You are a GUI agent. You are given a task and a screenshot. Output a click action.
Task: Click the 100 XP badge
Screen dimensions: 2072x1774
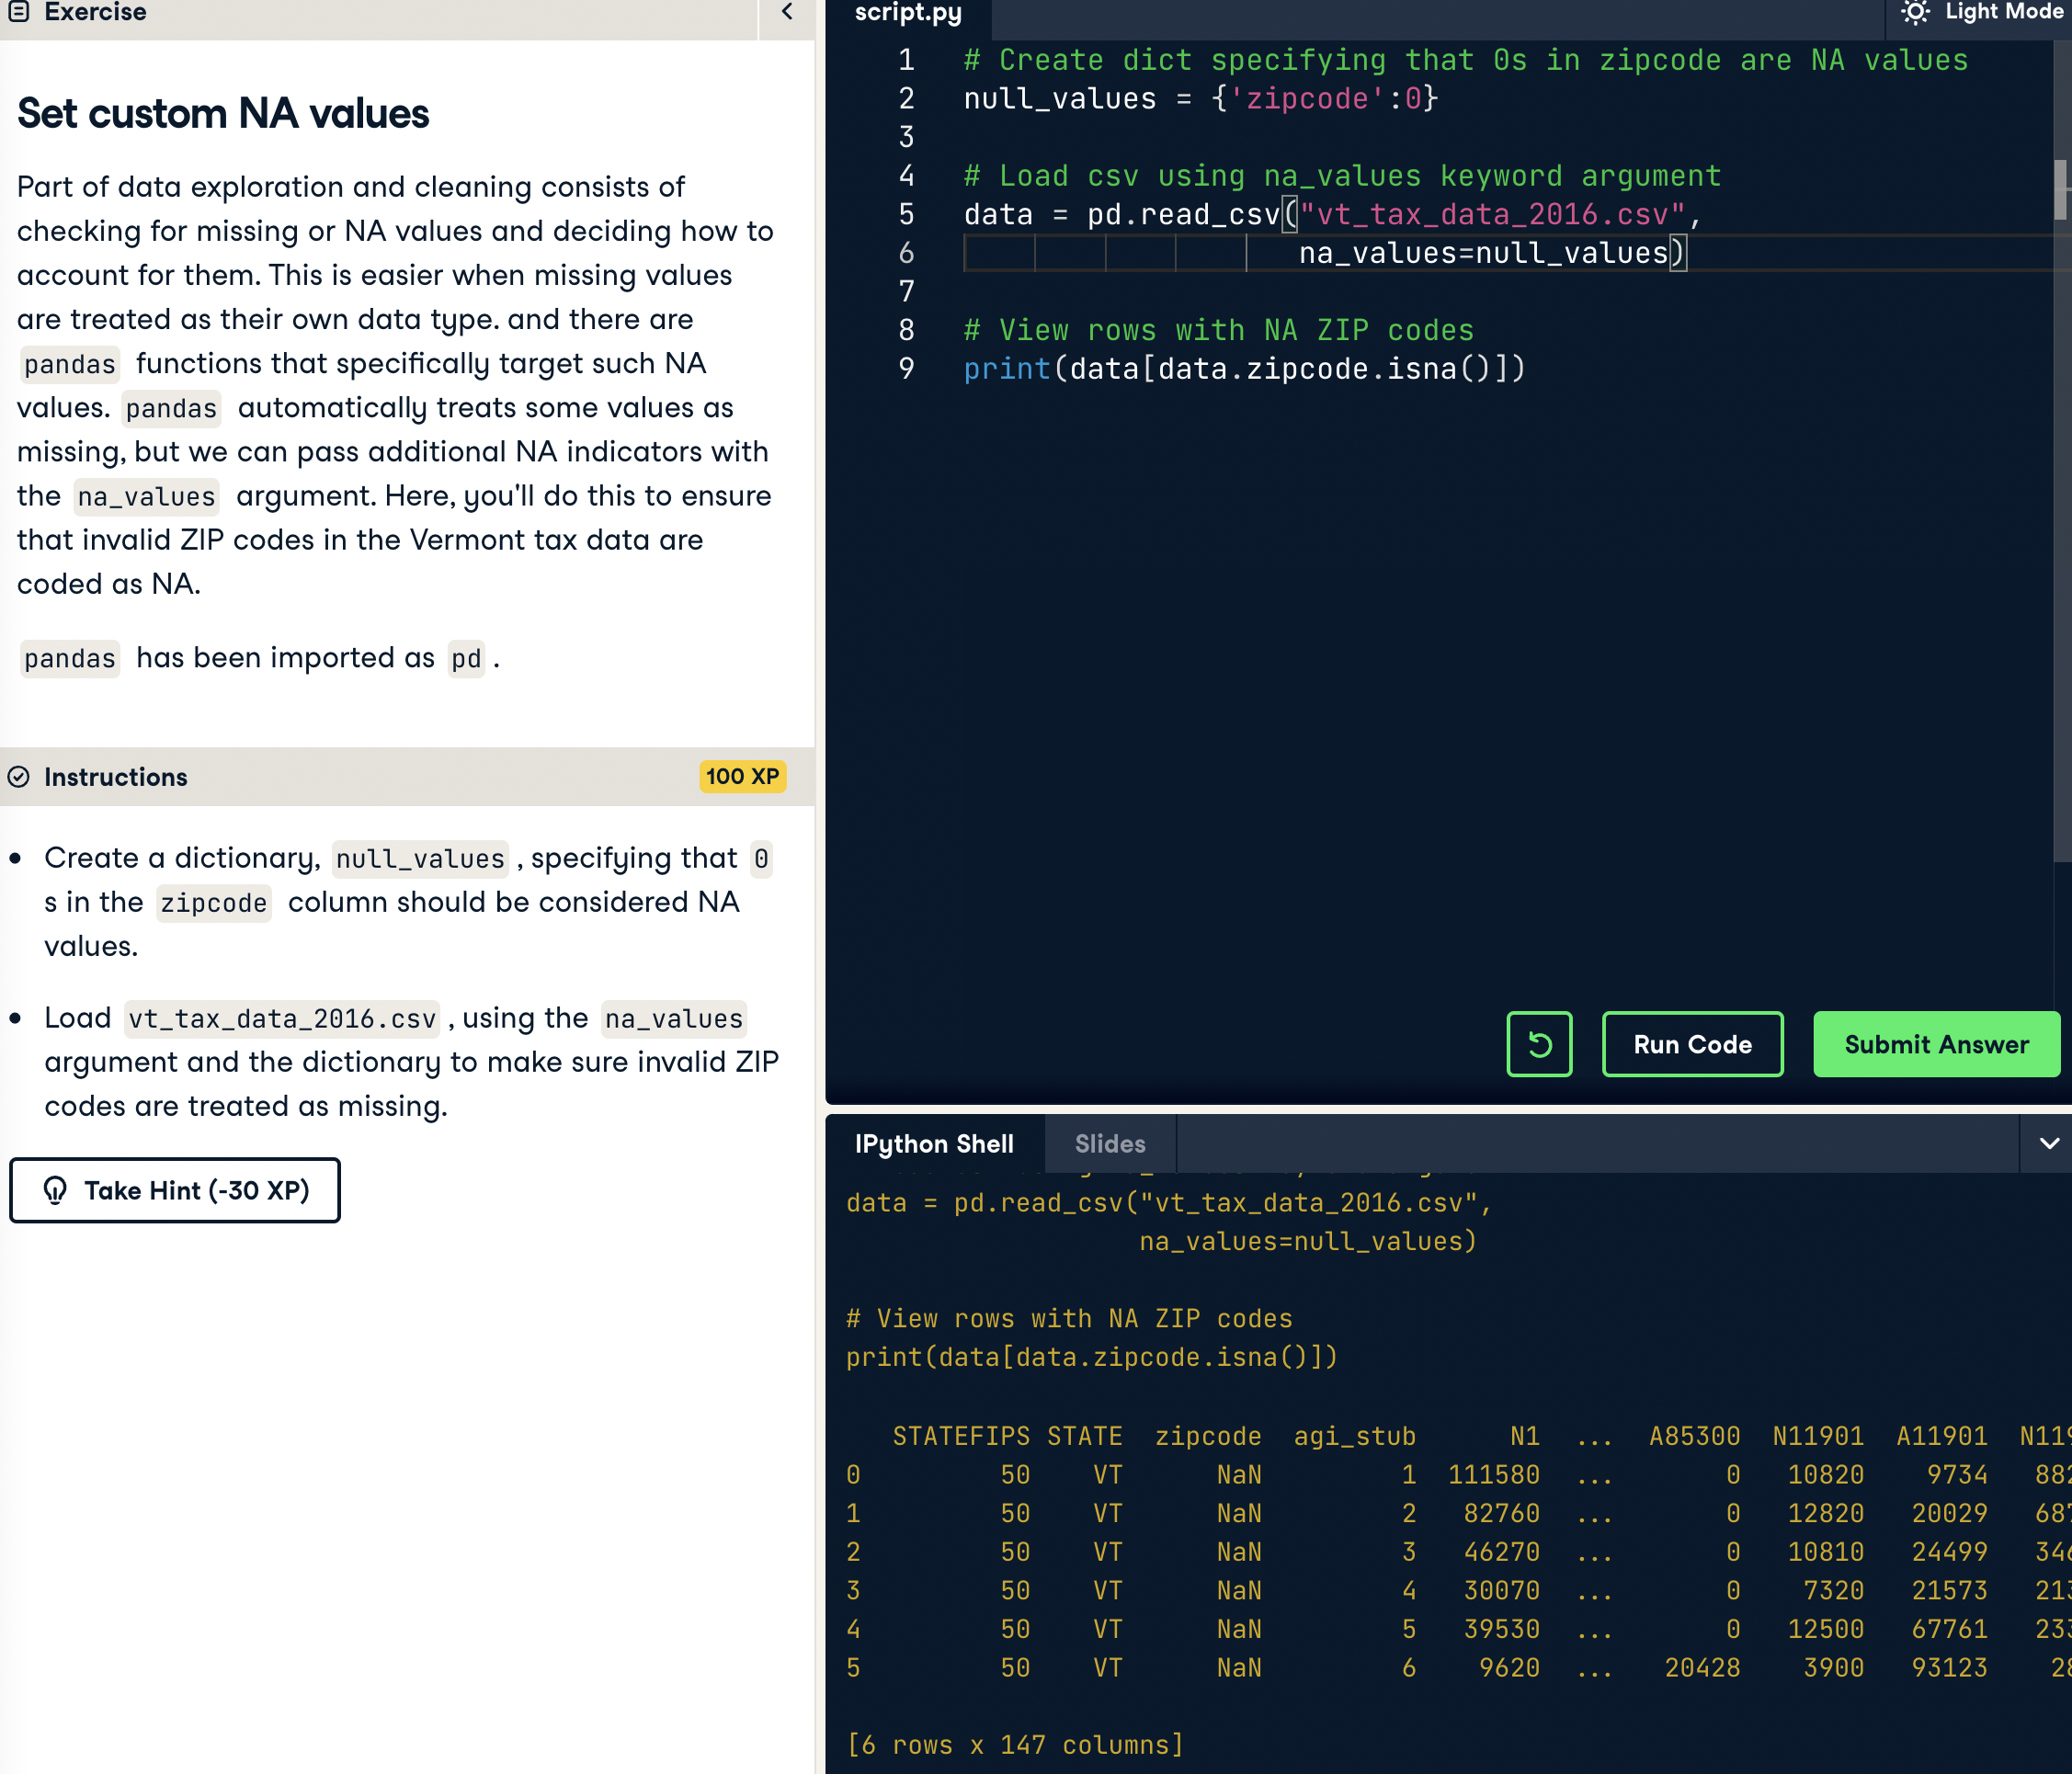pos(741,777)
